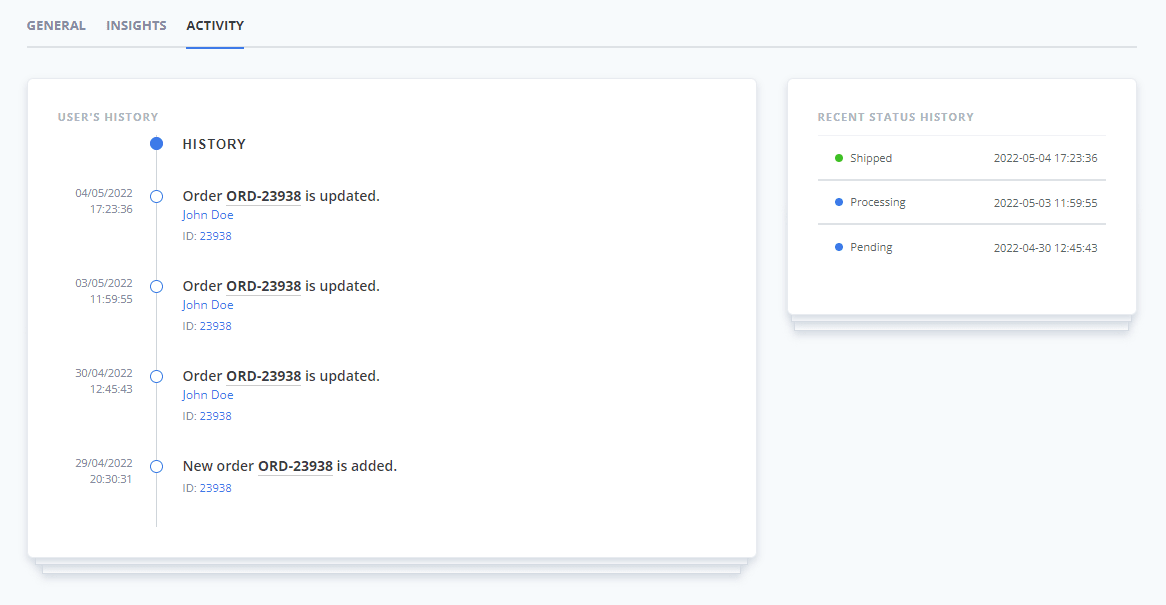1166x605 pixels.
Task: Open ORD-23938 link in the new order entry
Action: pyautogui.click(x=295, y=466)
